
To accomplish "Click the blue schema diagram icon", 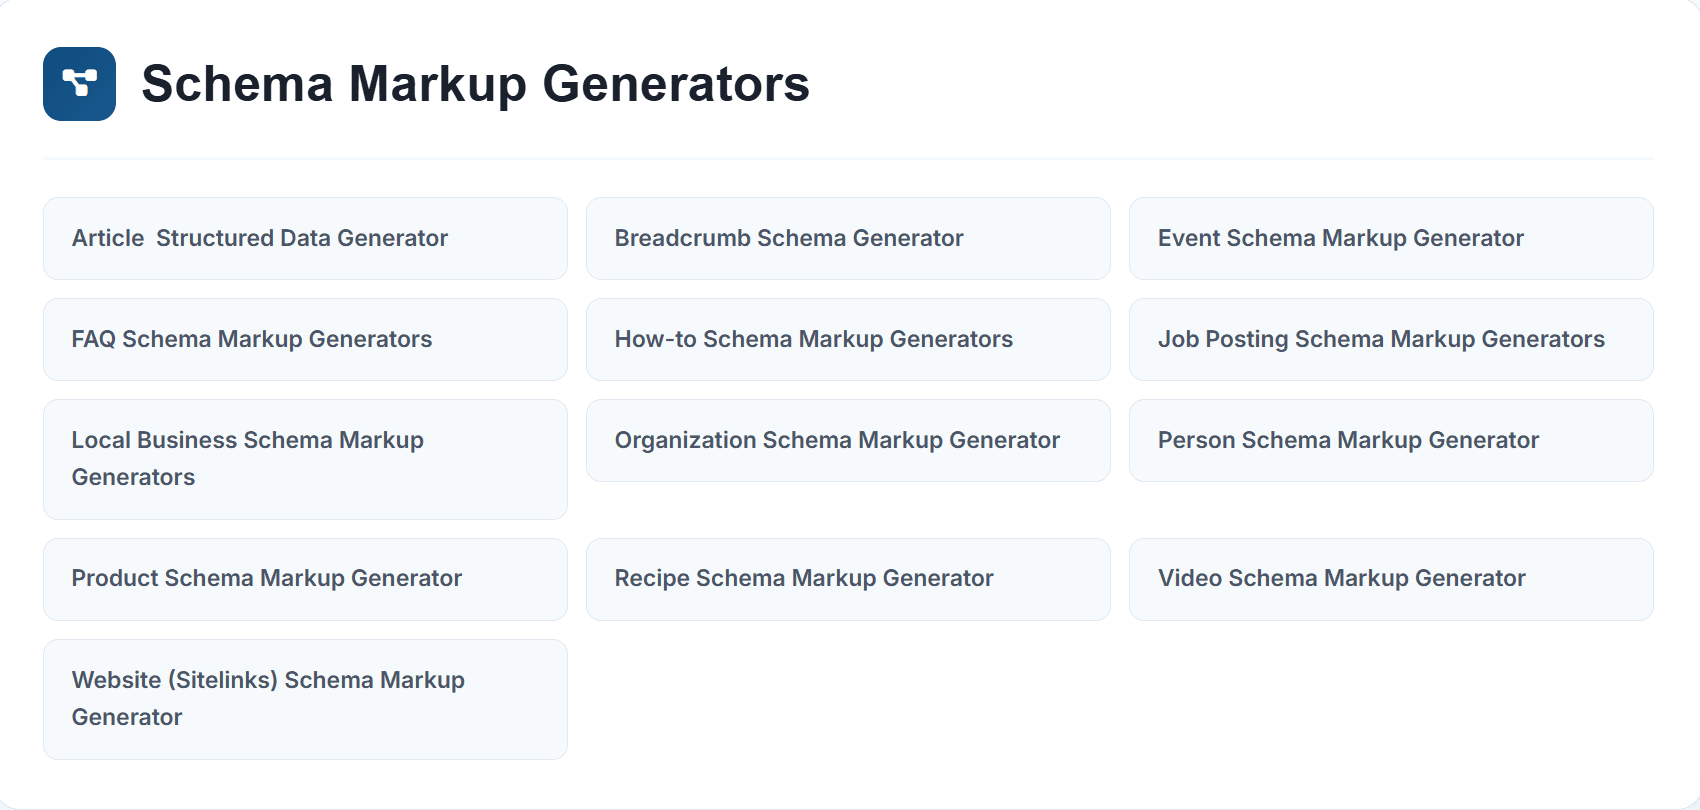I will (79, 84).
